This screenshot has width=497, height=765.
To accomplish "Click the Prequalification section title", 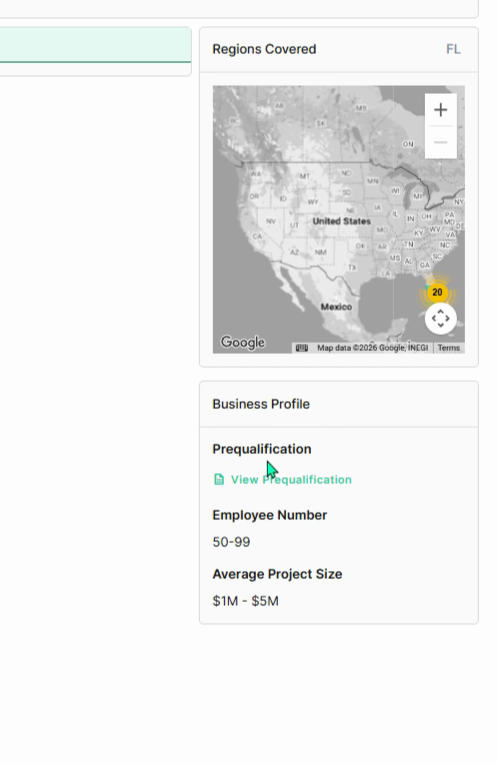I will [262, 449].
